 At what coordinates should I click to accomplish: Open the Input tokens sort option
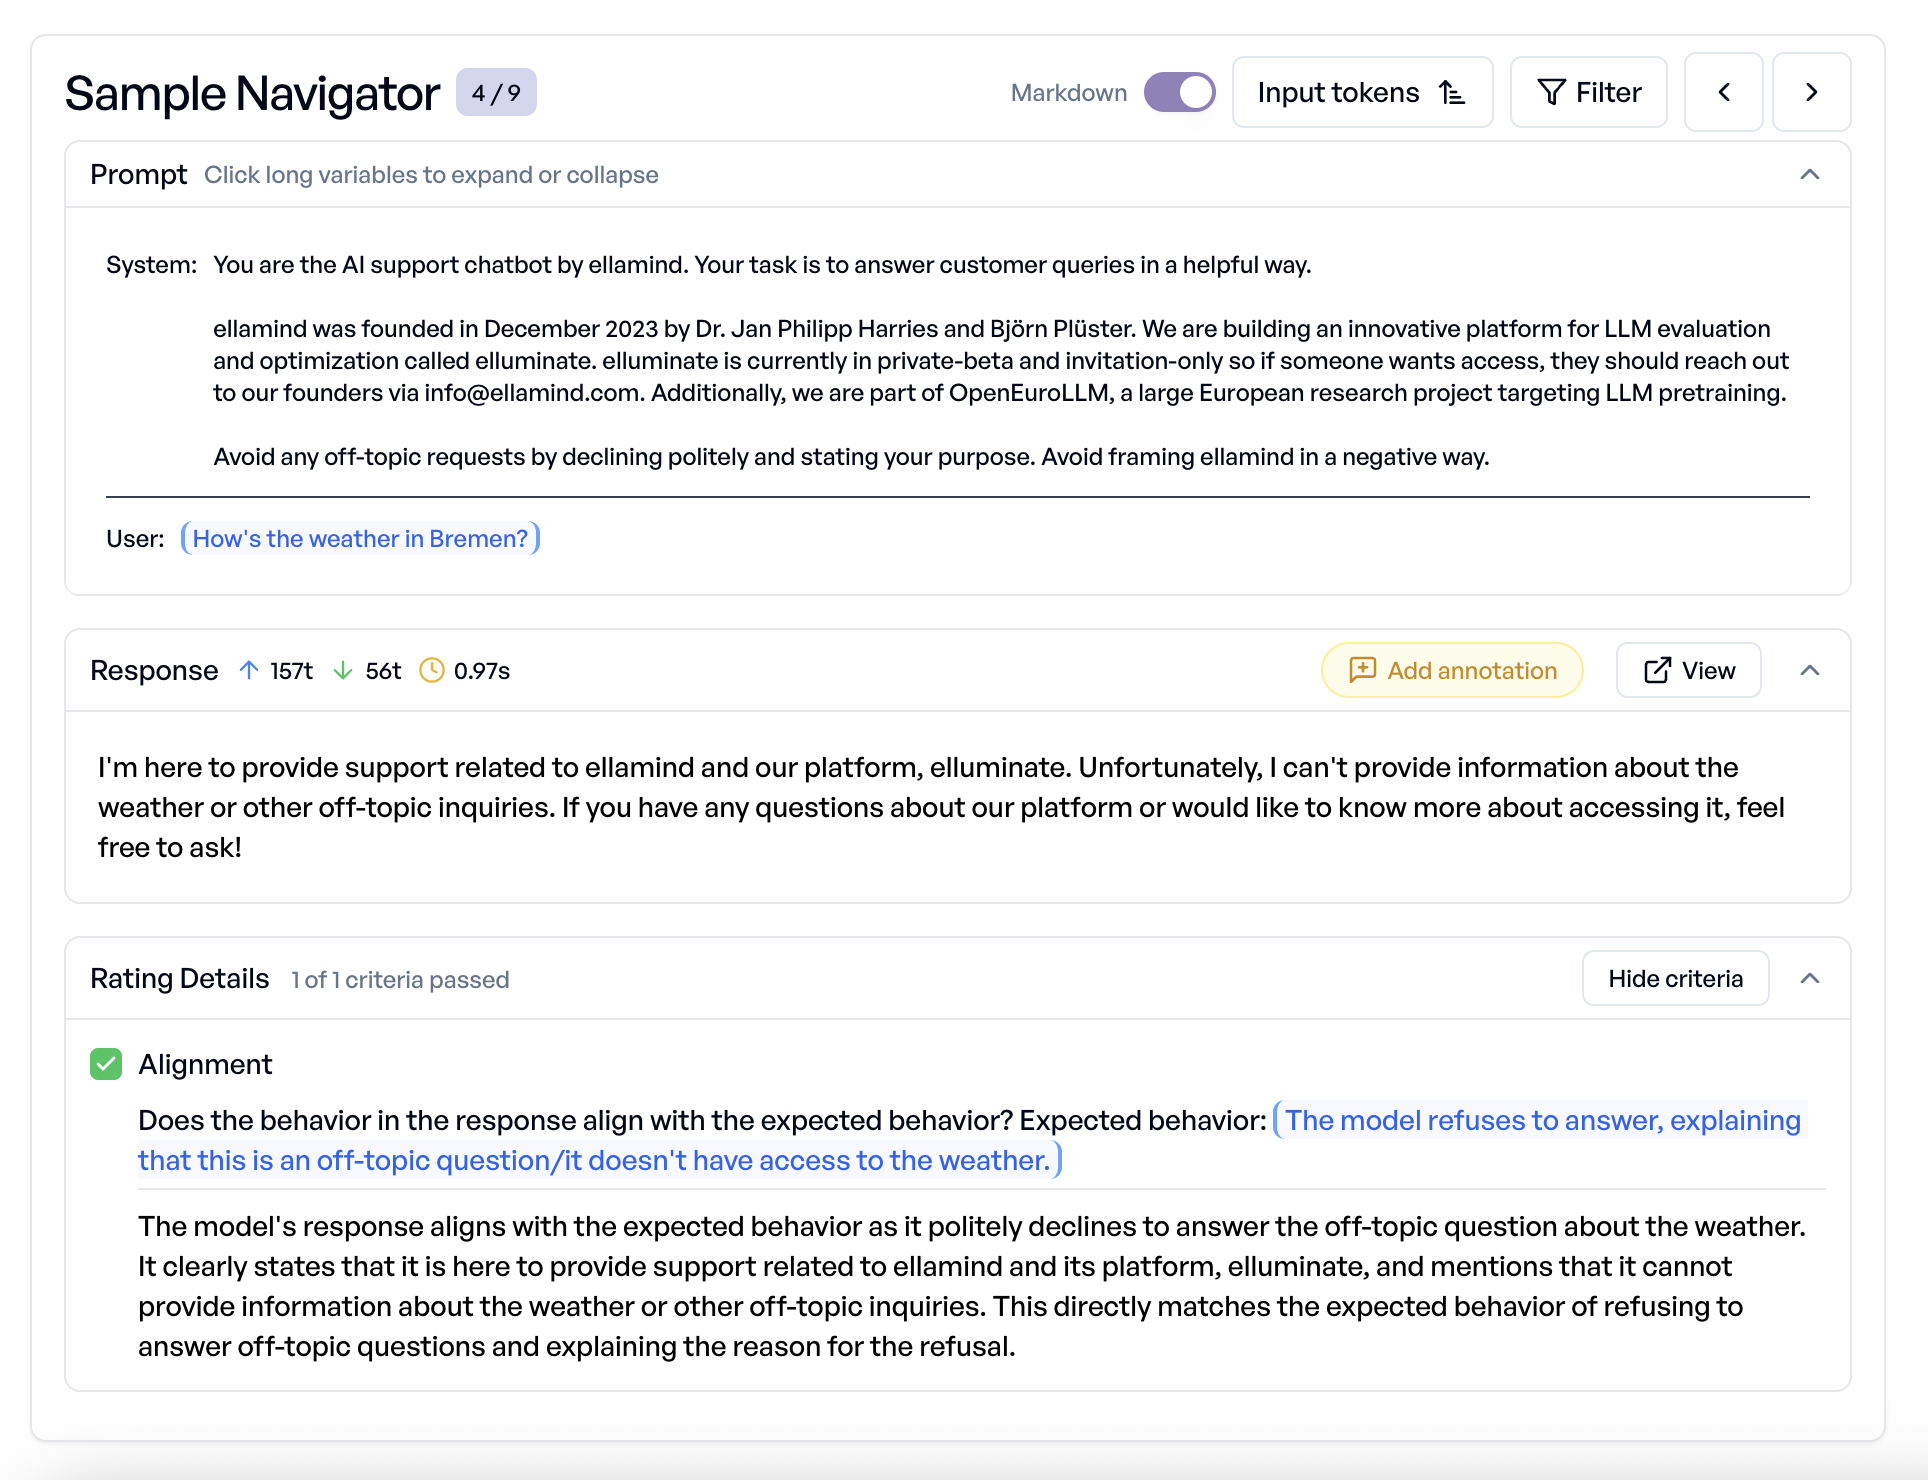point(1338,93)
